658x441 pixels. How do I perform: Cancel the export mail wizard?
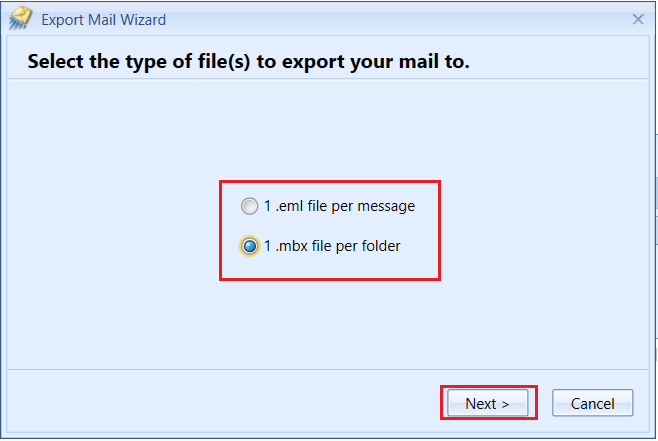pyautogui.click(x=593, y=403)
